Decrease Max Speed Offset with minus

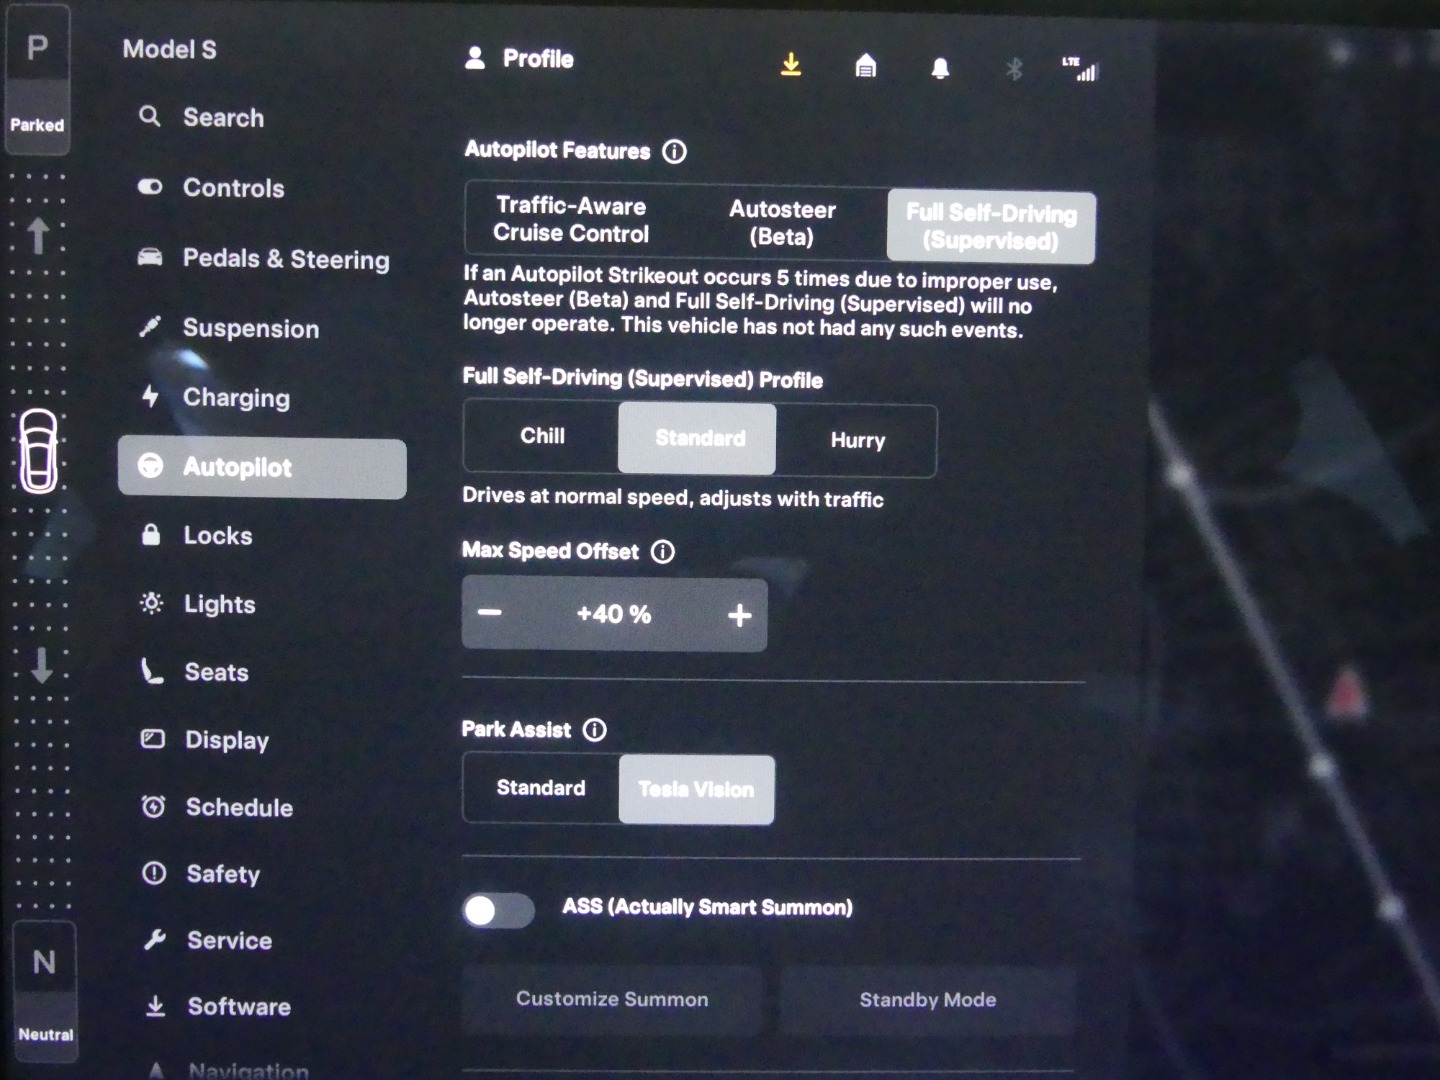coord(490,612)
